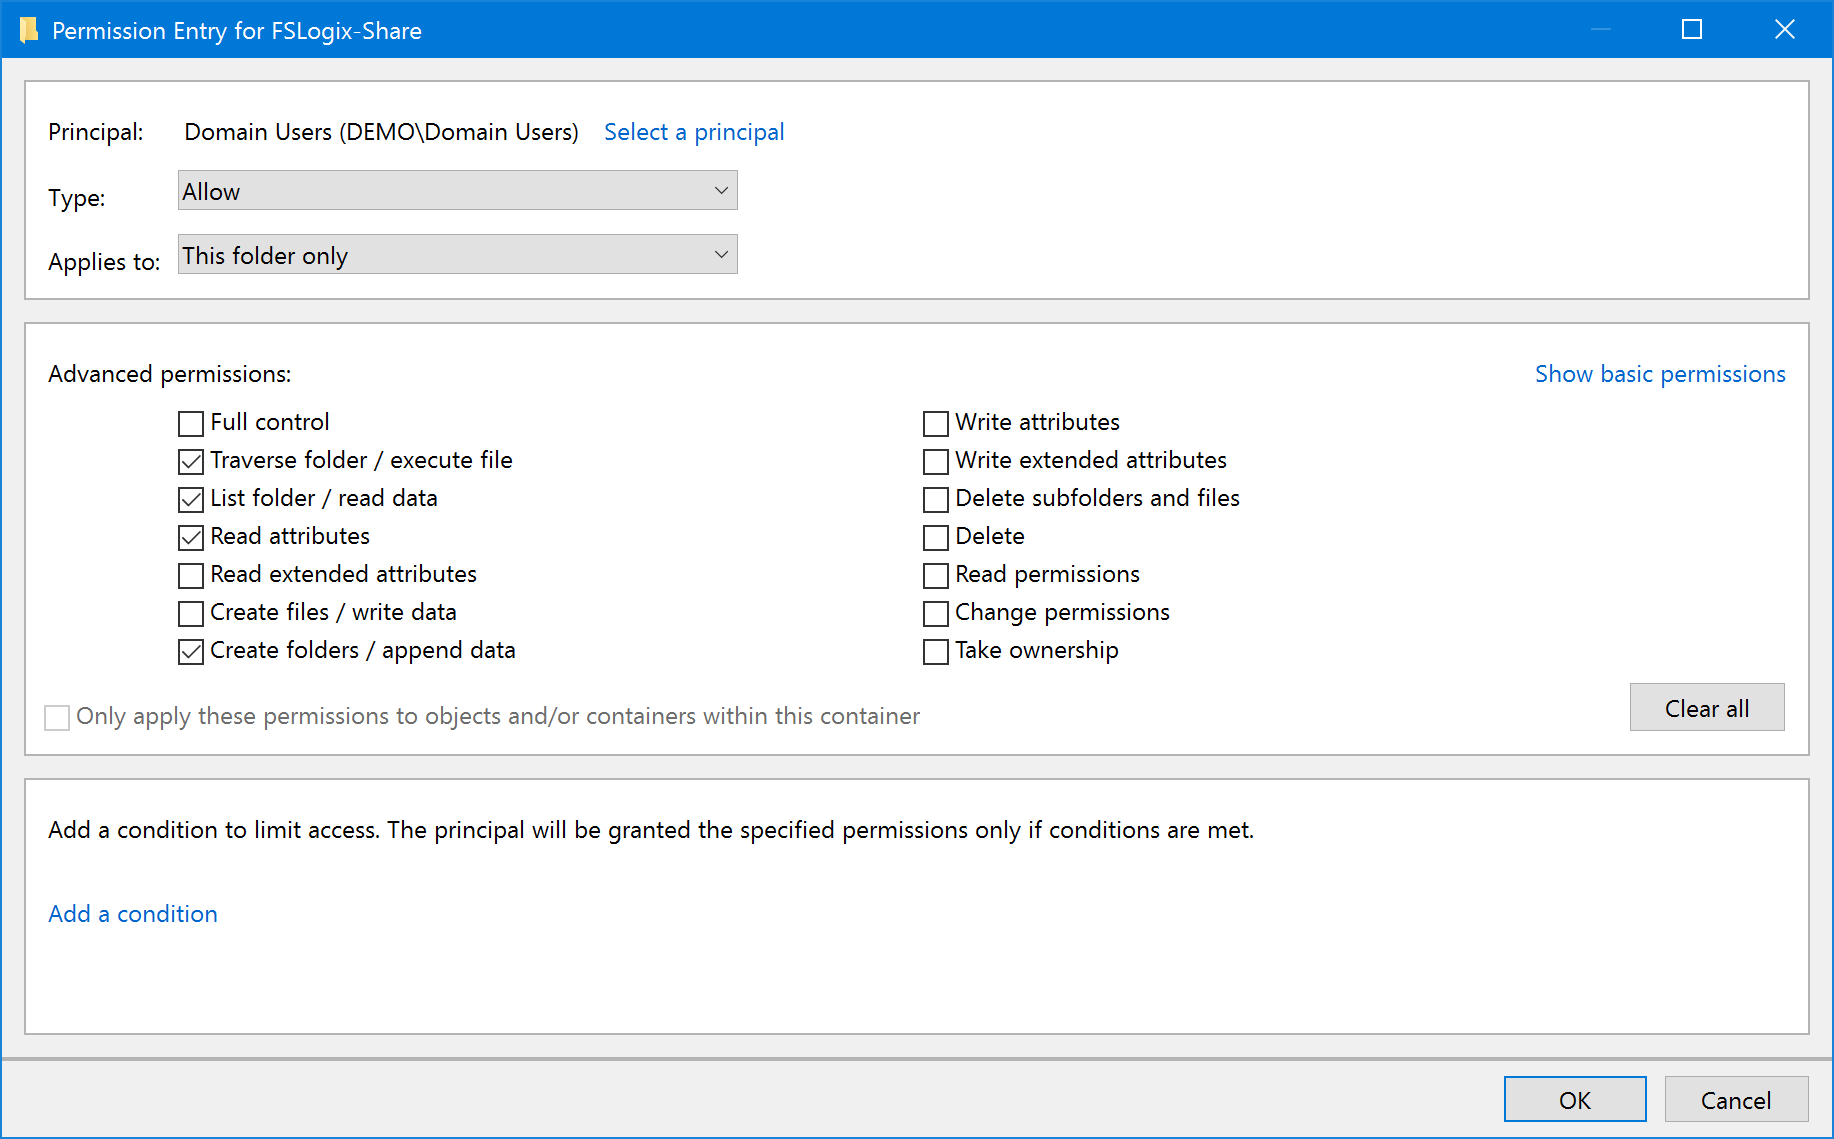Uncheck List folder / read data

point(190,499)
